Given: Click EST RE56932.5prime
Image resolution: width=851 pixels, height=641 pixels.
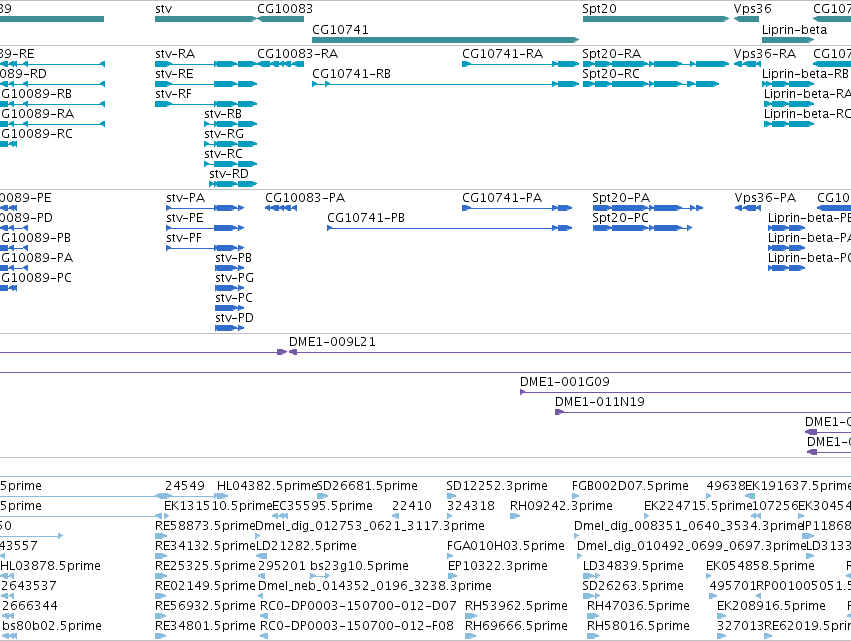Looking at the screenshot, I should click(x=205, y=606).
